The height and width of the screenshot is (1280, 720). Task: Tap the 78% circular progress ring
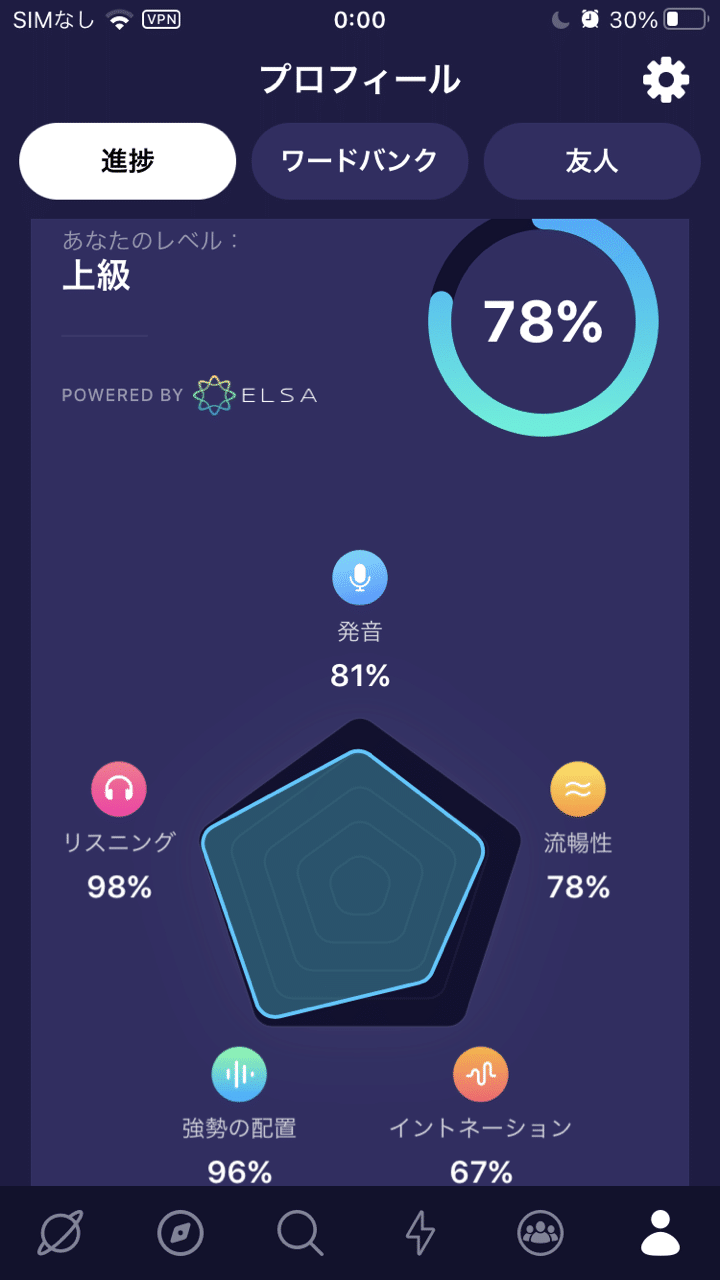pos(543,322)
